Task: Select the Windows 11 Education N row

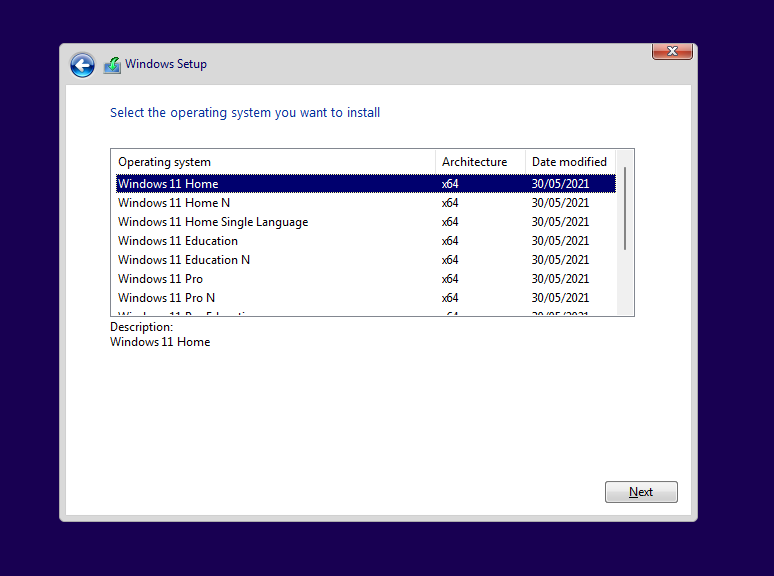Action: tap(184, 260)
